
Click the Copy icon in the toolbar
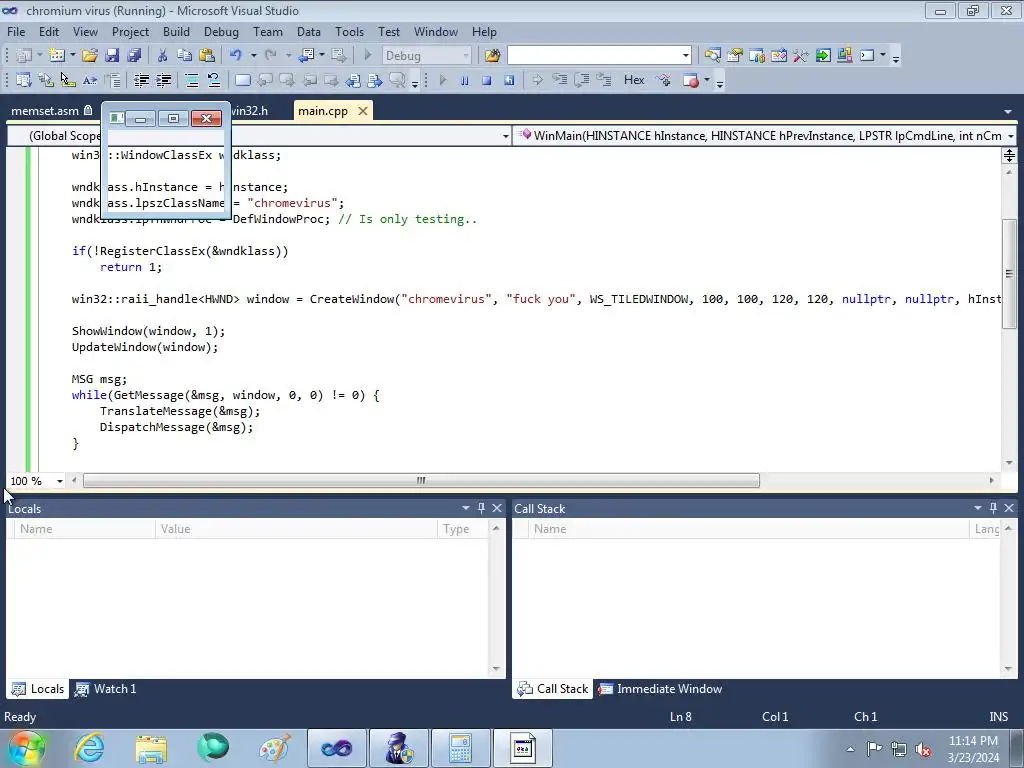[x=185, y=56]
